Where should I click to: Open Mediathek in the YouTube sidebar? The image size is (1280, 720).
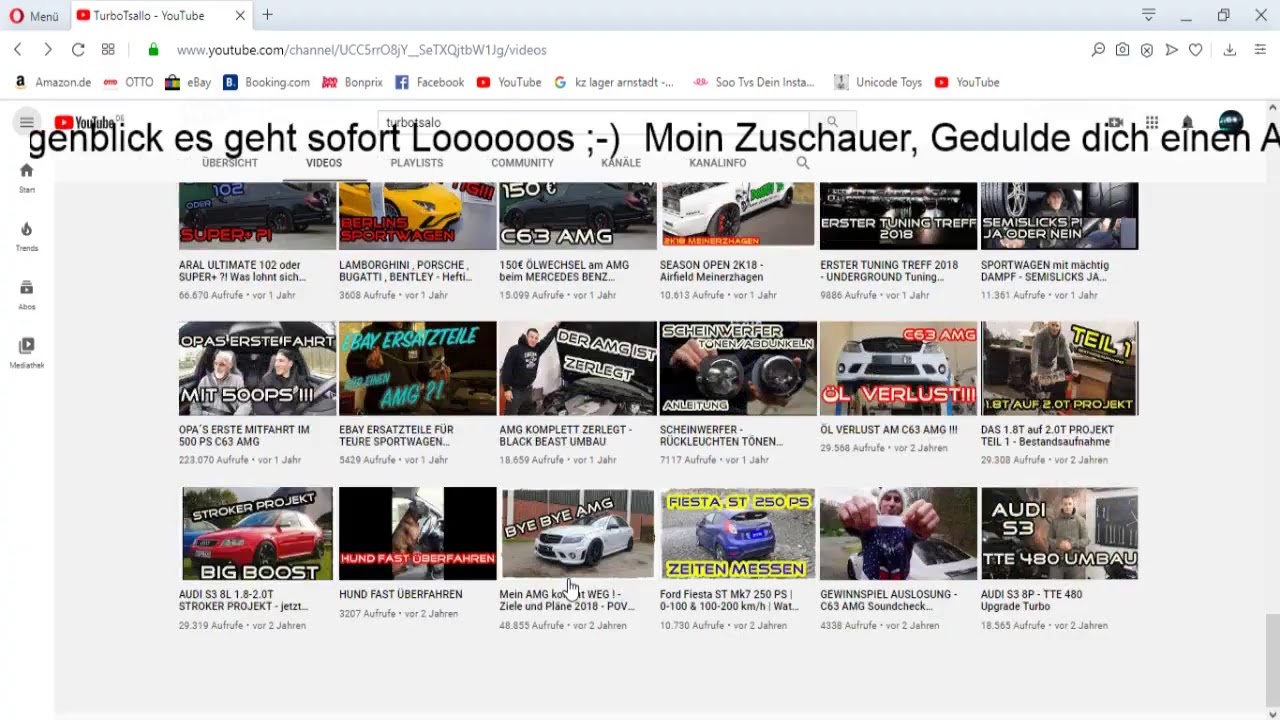[27, 353]
